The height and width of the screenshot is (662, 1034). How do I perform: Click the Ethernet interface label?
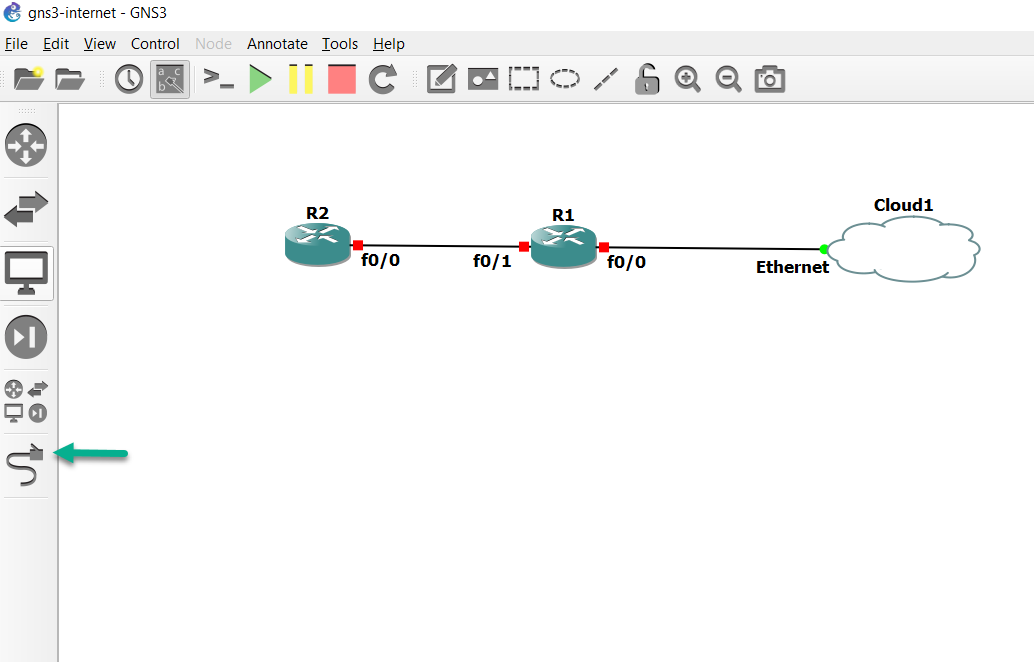(x=792, y=267)
